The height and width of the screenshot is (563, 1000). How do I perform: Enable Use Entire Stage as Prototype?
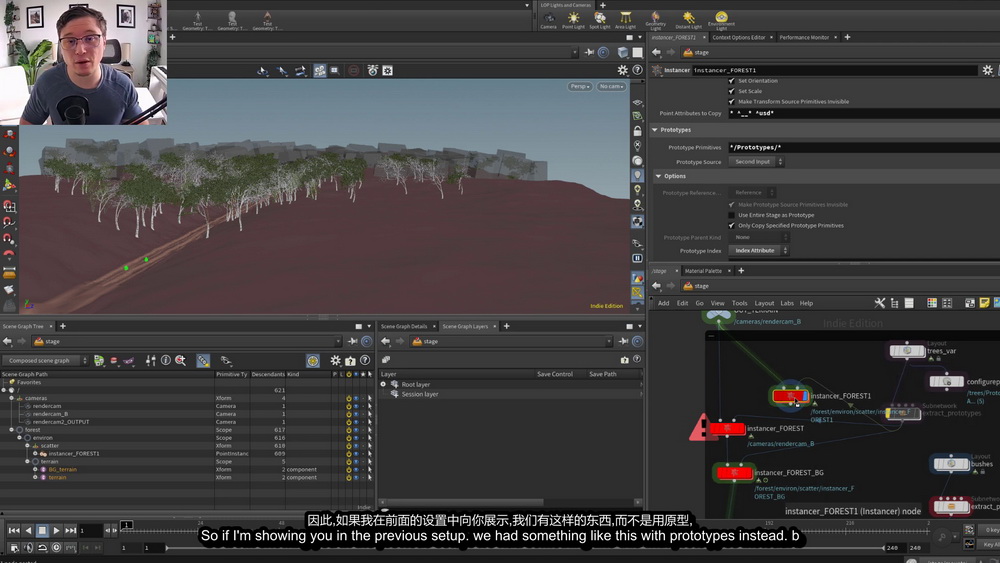point(732,215)
